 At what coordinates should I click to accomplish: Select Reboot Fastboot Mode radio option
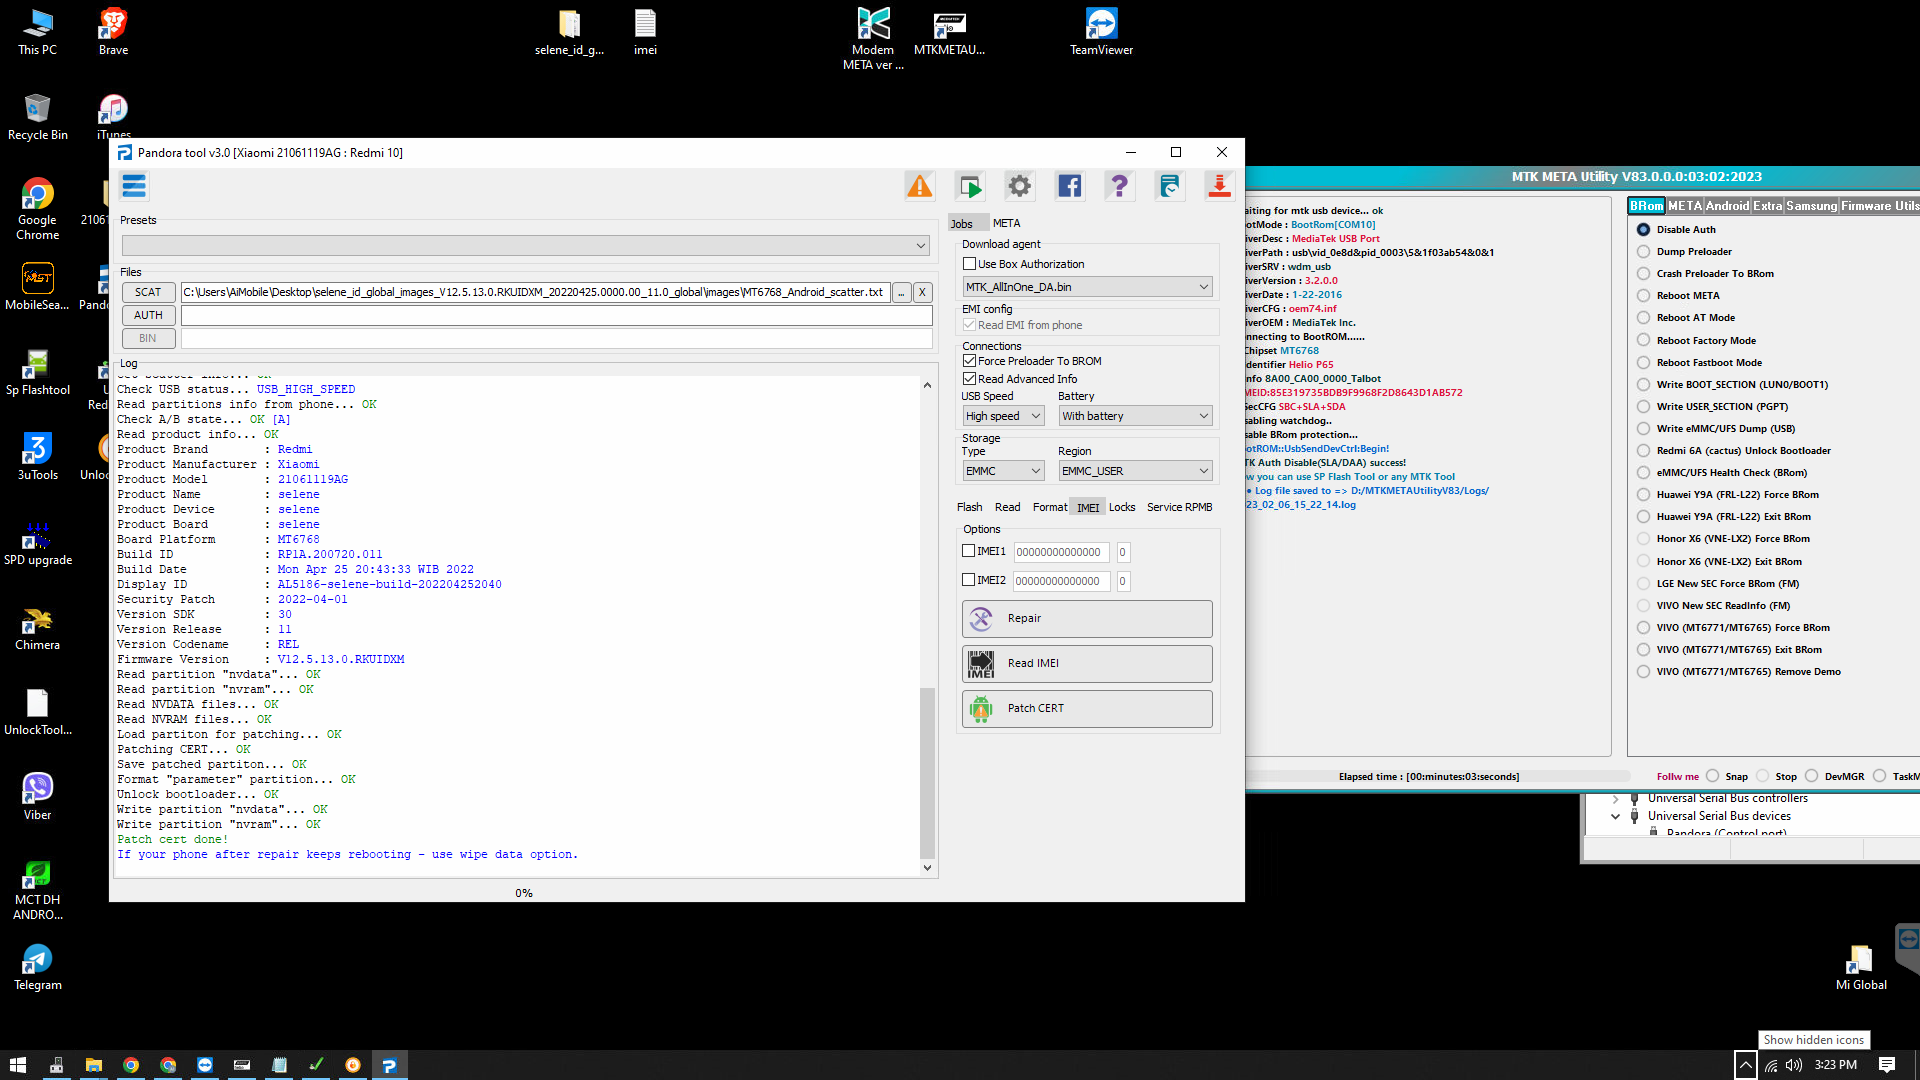click(1643, 363)
